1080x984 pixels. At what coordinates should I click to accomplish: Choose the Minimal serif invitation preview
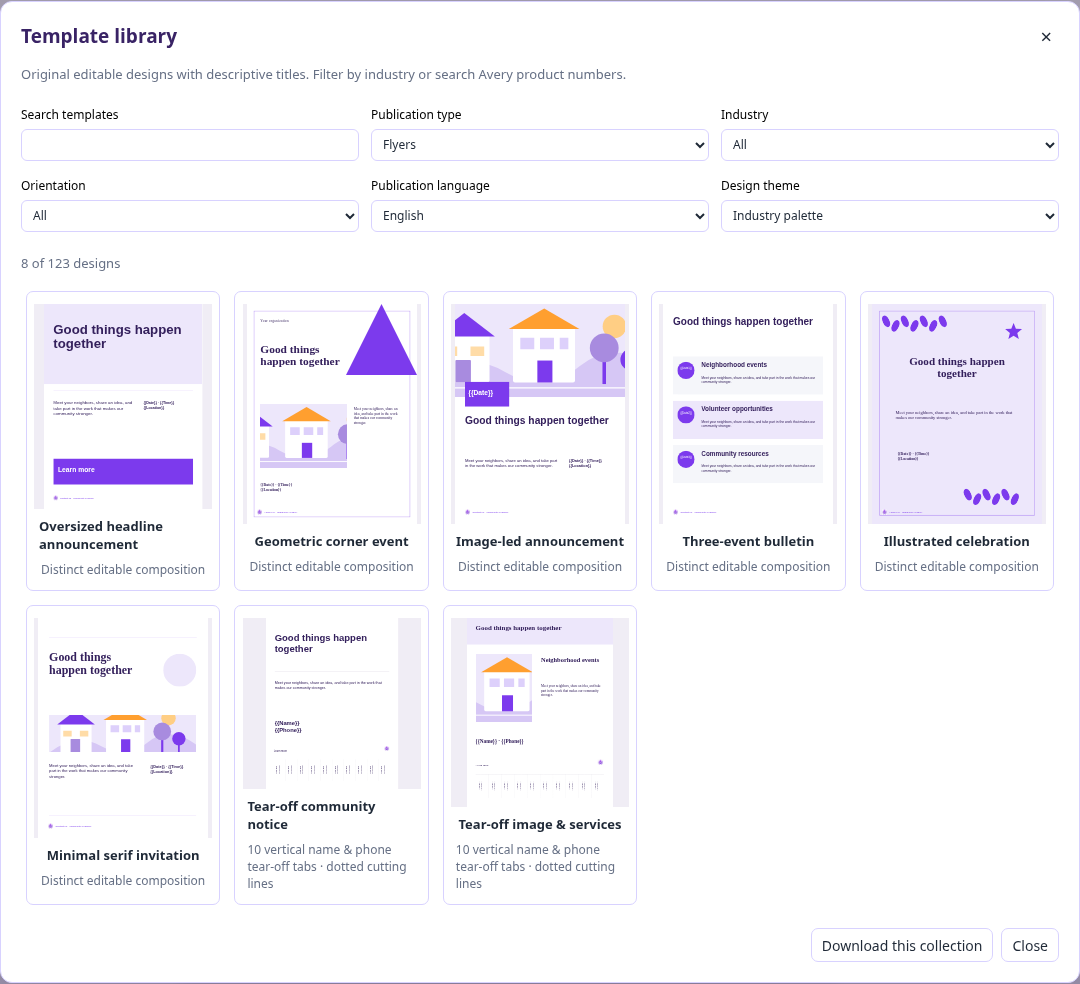(123, 728)
